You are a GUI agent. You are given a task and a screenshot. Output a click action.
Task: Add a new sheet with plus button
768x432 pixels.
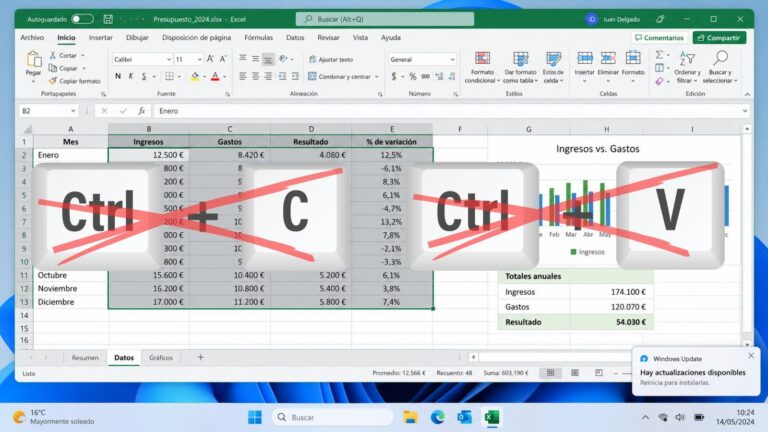point(200,358)
